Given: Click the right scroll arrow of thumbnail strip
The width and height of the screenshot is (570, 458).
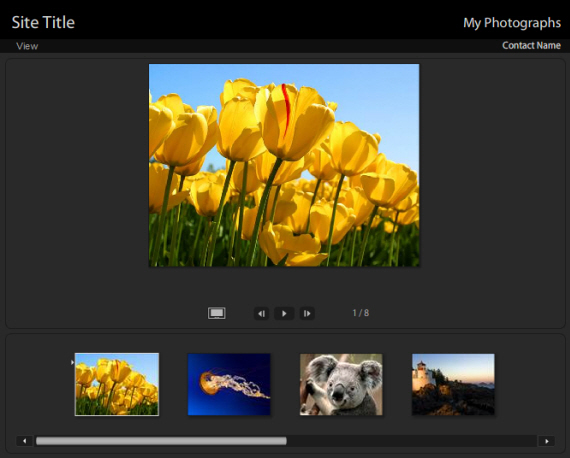Looking at the screenshot, I should [x=546, y=441].
